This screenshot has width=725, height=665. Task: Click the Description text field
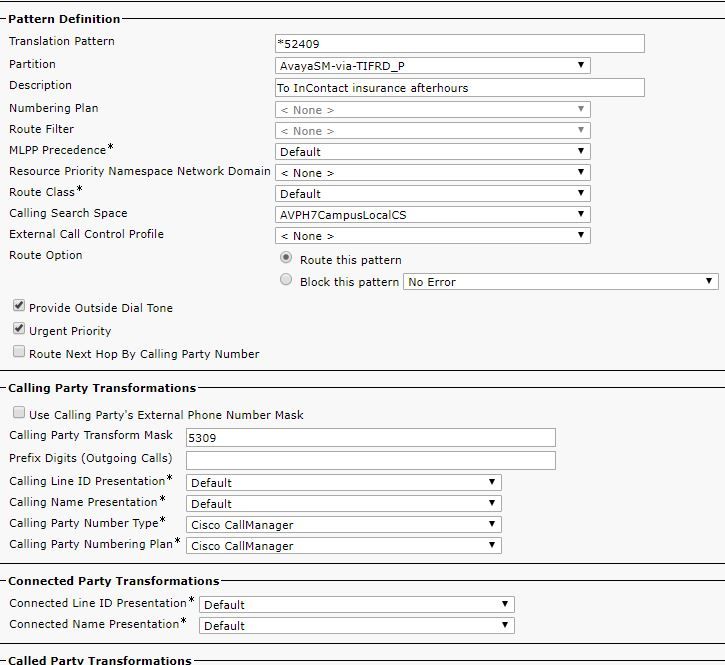click(x=459, y=87)
